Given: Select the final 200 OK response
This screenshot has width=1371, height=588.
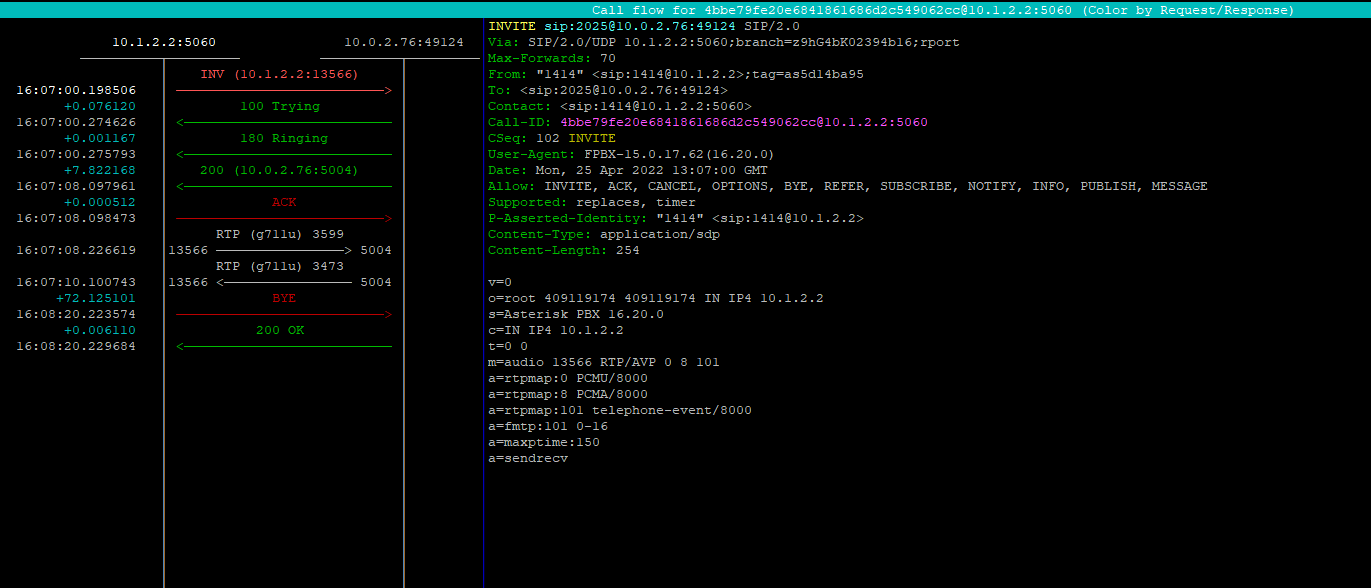Looking at the screenshot, I should 279,330.
